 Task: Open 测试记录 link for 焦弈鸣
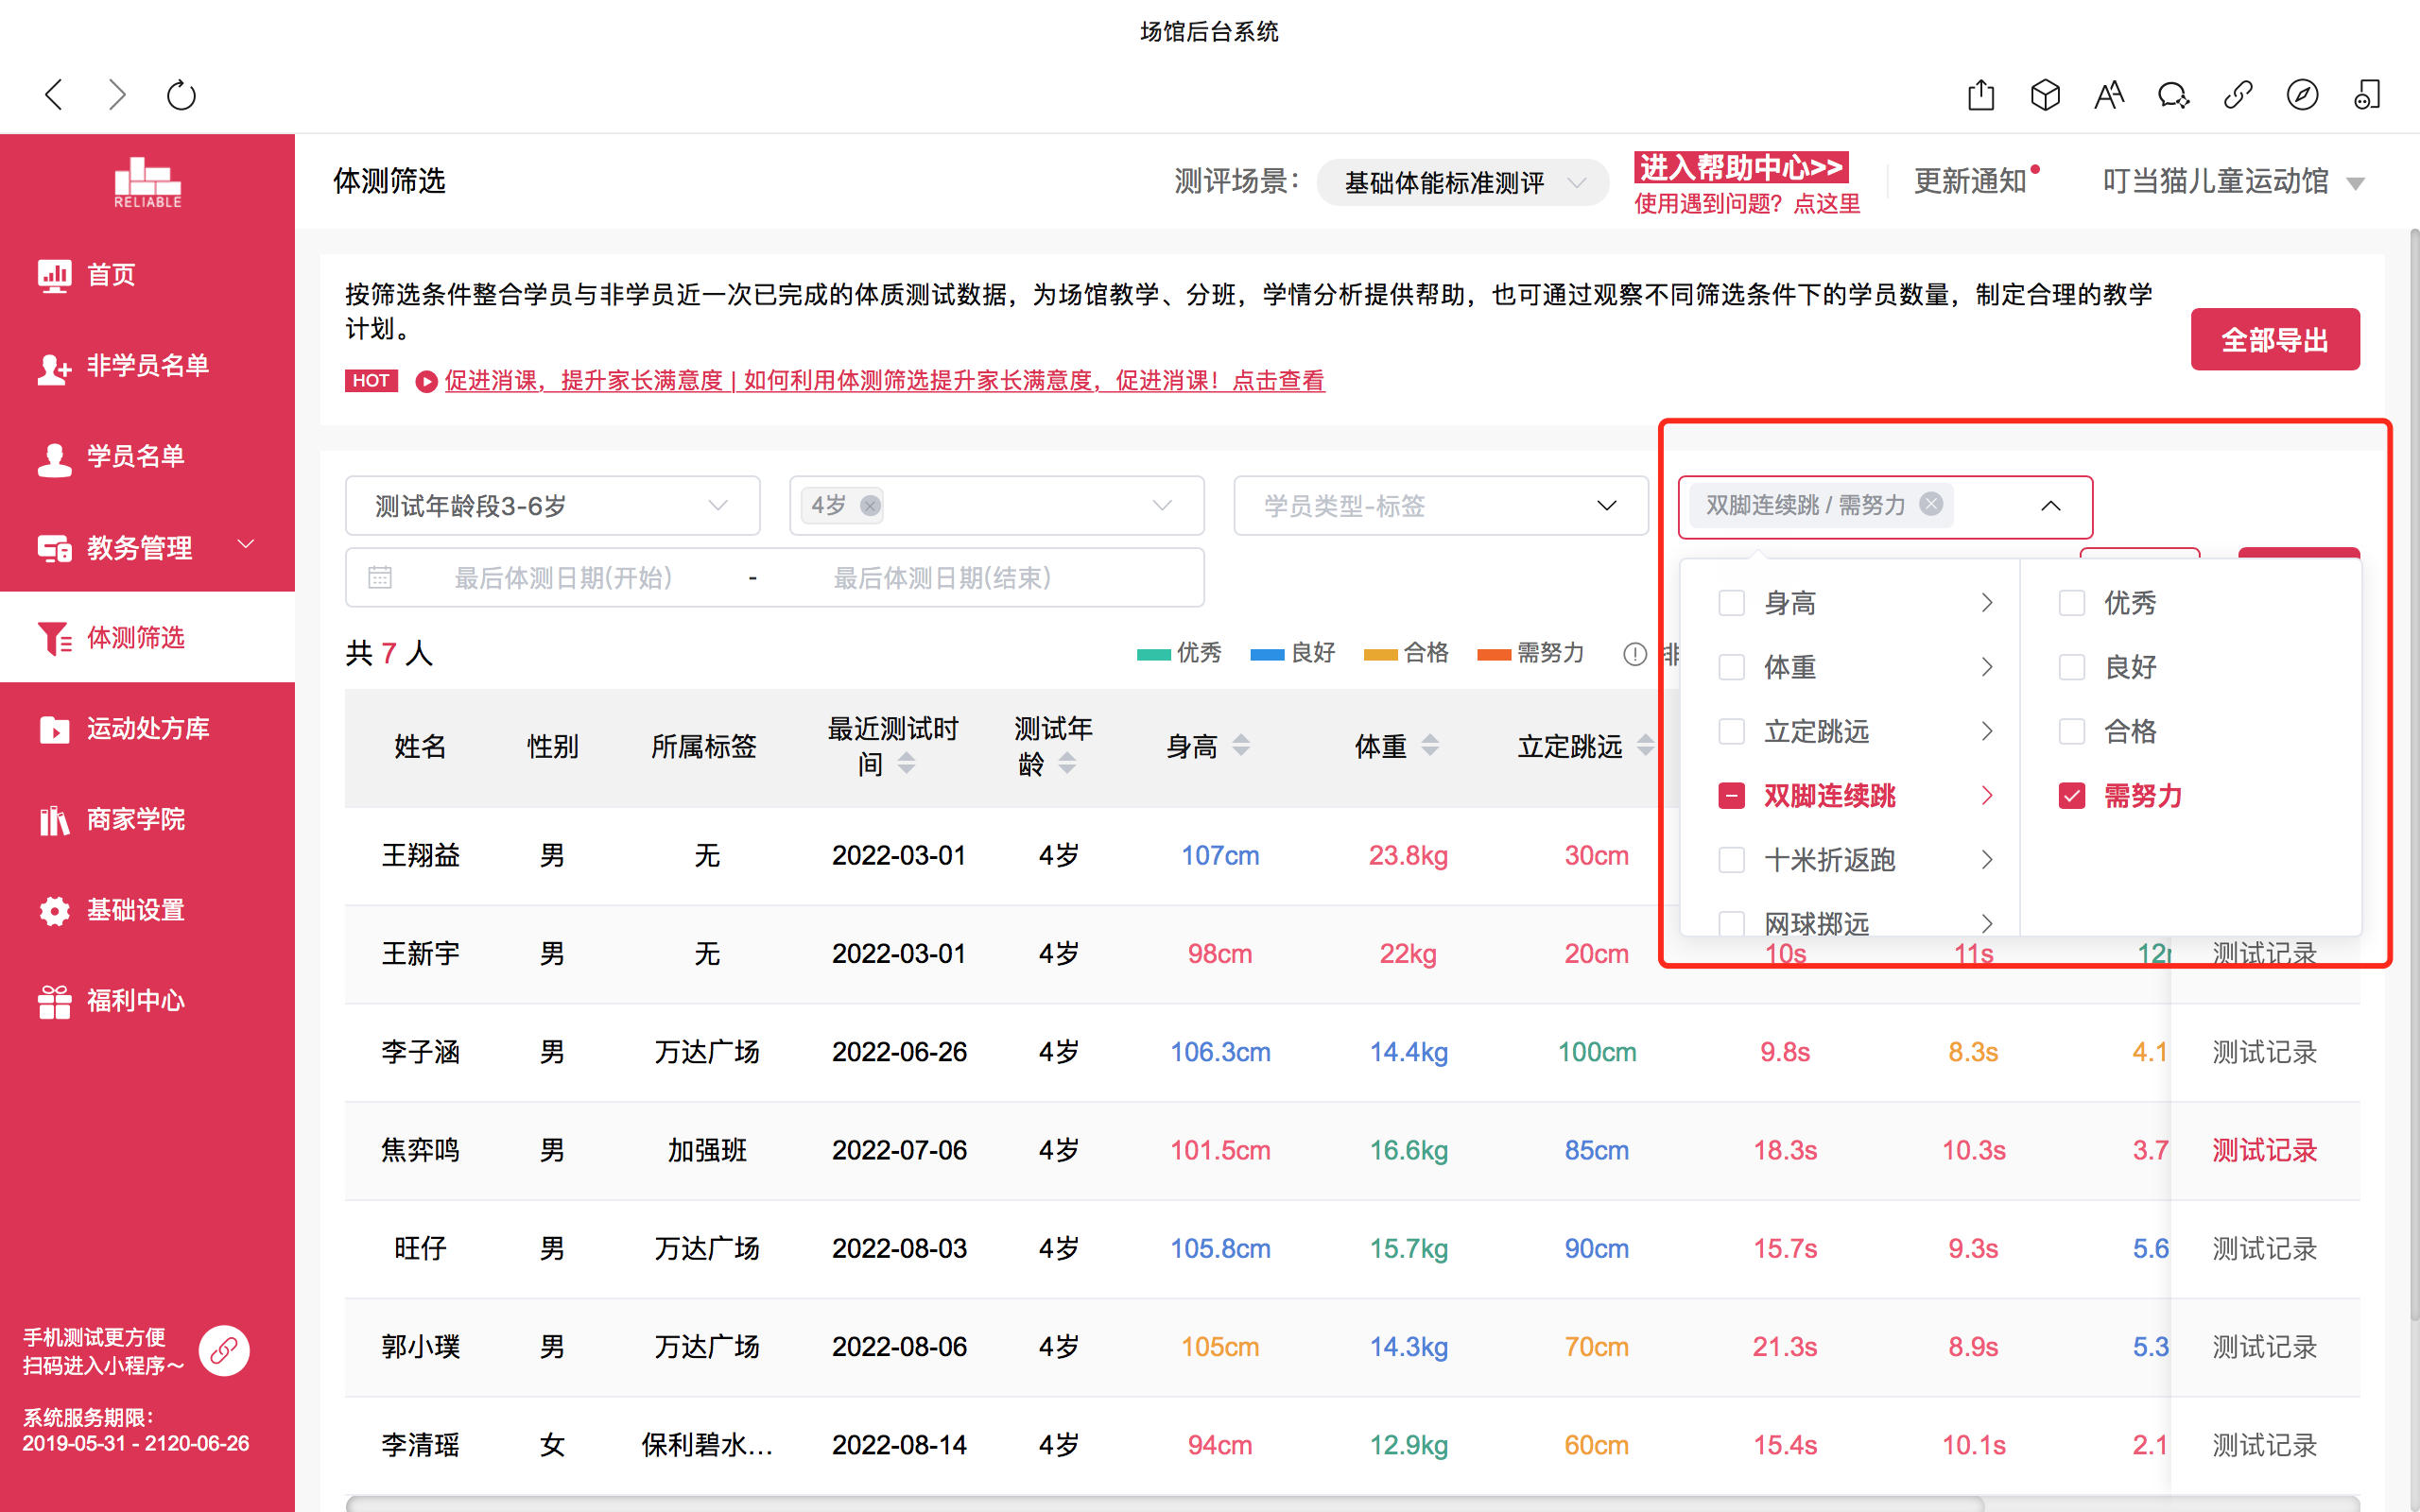click(2263, 1151)
